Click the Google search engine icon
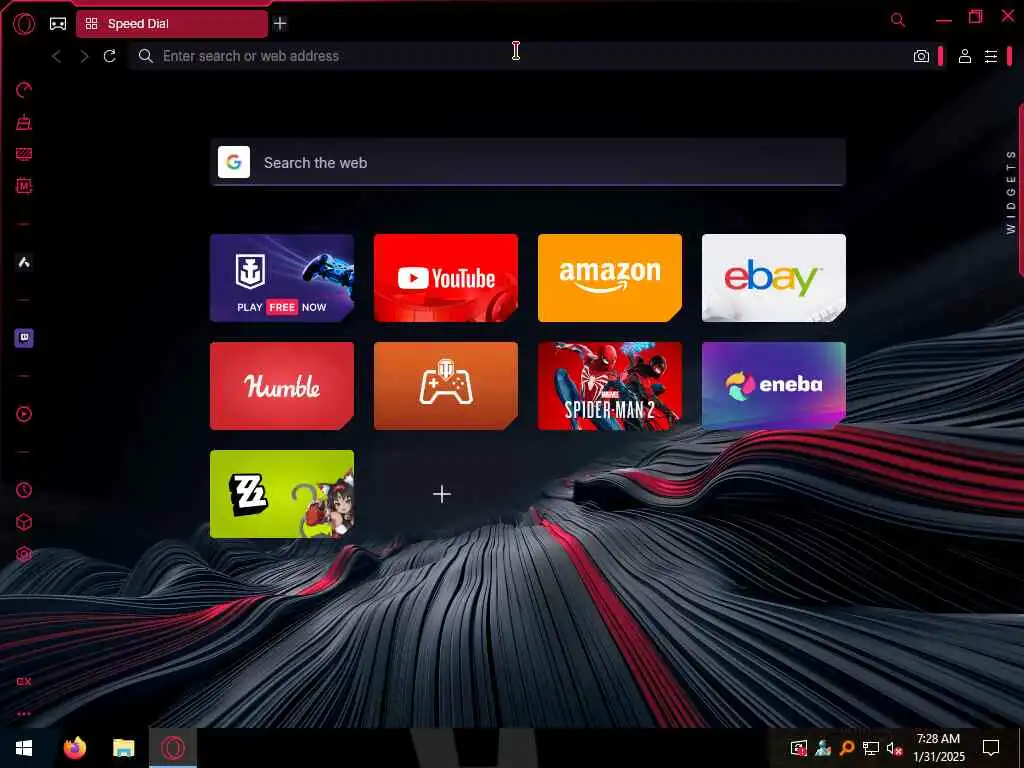The width and height of the screenshot is (1024, 768). (234, 162)
